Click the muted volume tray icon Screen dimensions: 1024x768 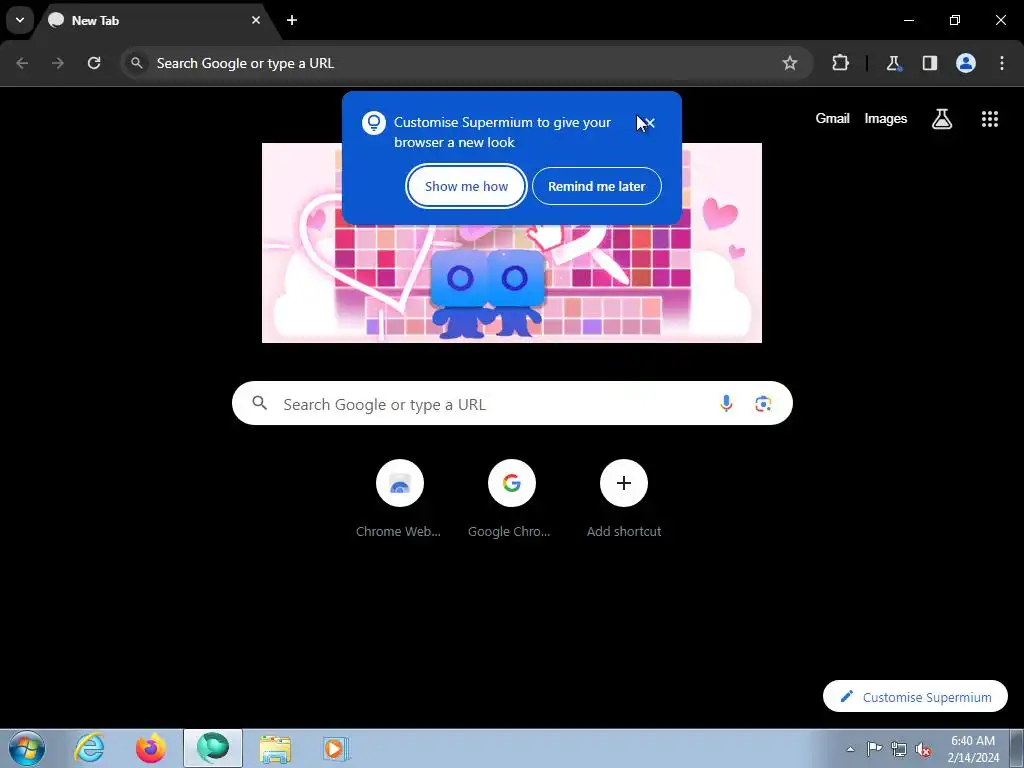coord(923,749)
